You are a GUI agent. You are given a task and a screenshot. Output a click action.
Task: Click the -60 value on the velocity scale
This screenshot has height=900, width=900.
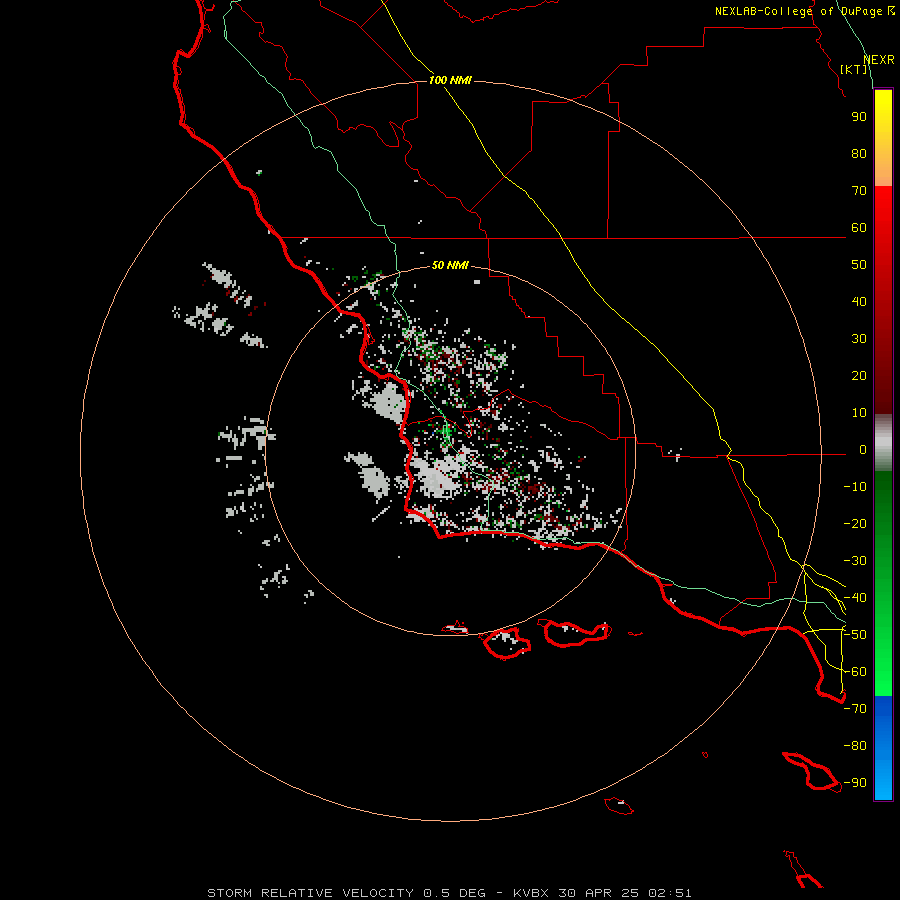pos(855,672)
